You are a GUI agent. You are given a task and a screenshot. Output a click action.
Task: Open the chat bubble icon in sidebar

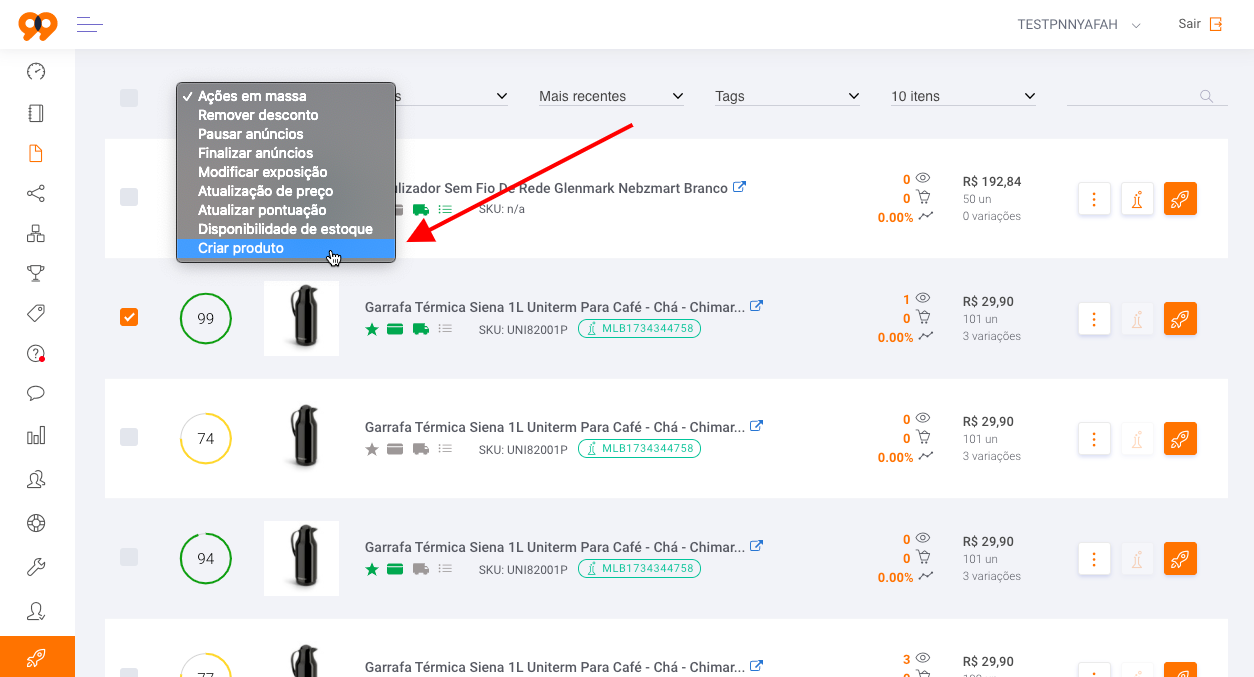36,393
